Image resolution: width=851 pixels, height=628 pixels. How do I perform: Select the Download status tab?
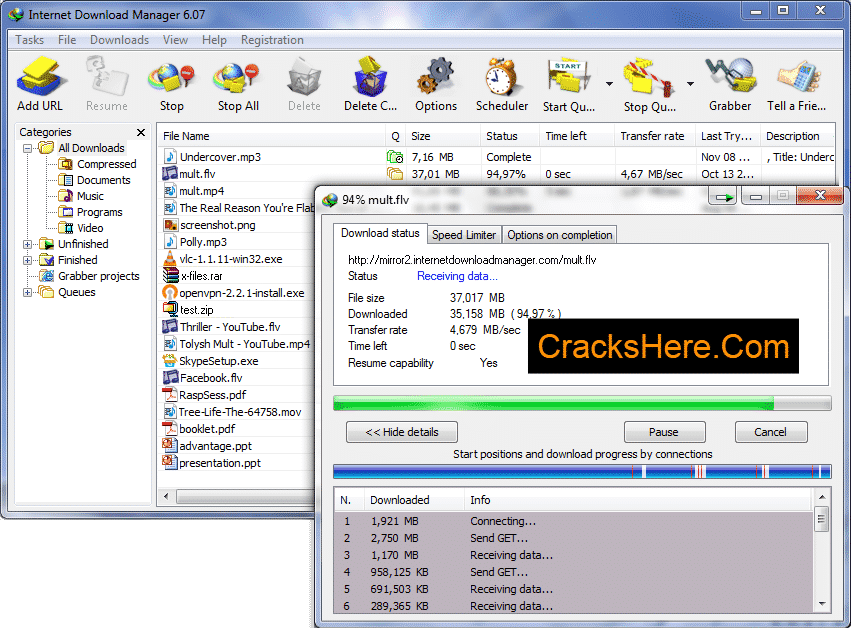[x=380, y=233]
